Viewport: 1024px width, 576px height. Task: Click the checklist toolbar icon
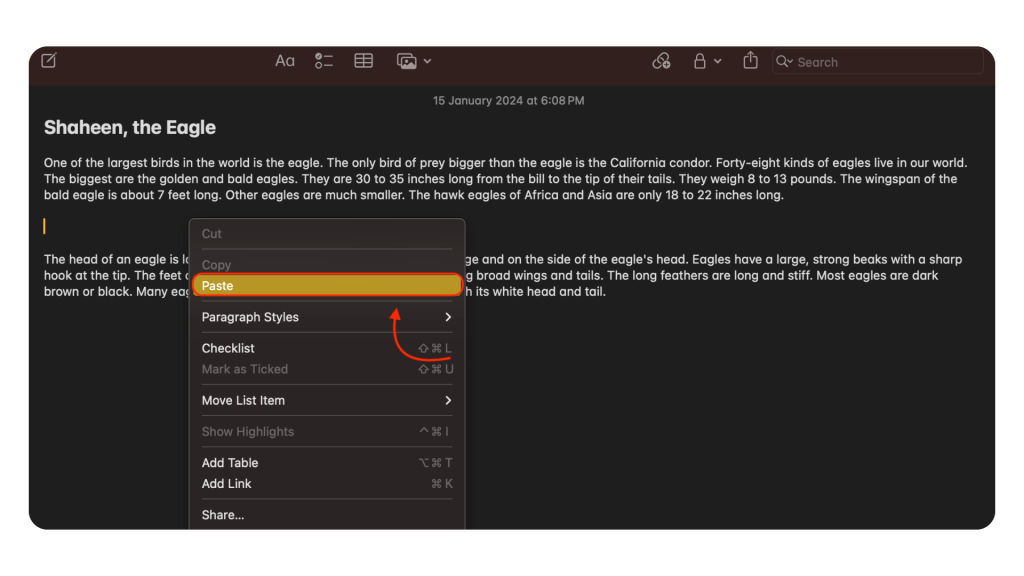(324, 61)
